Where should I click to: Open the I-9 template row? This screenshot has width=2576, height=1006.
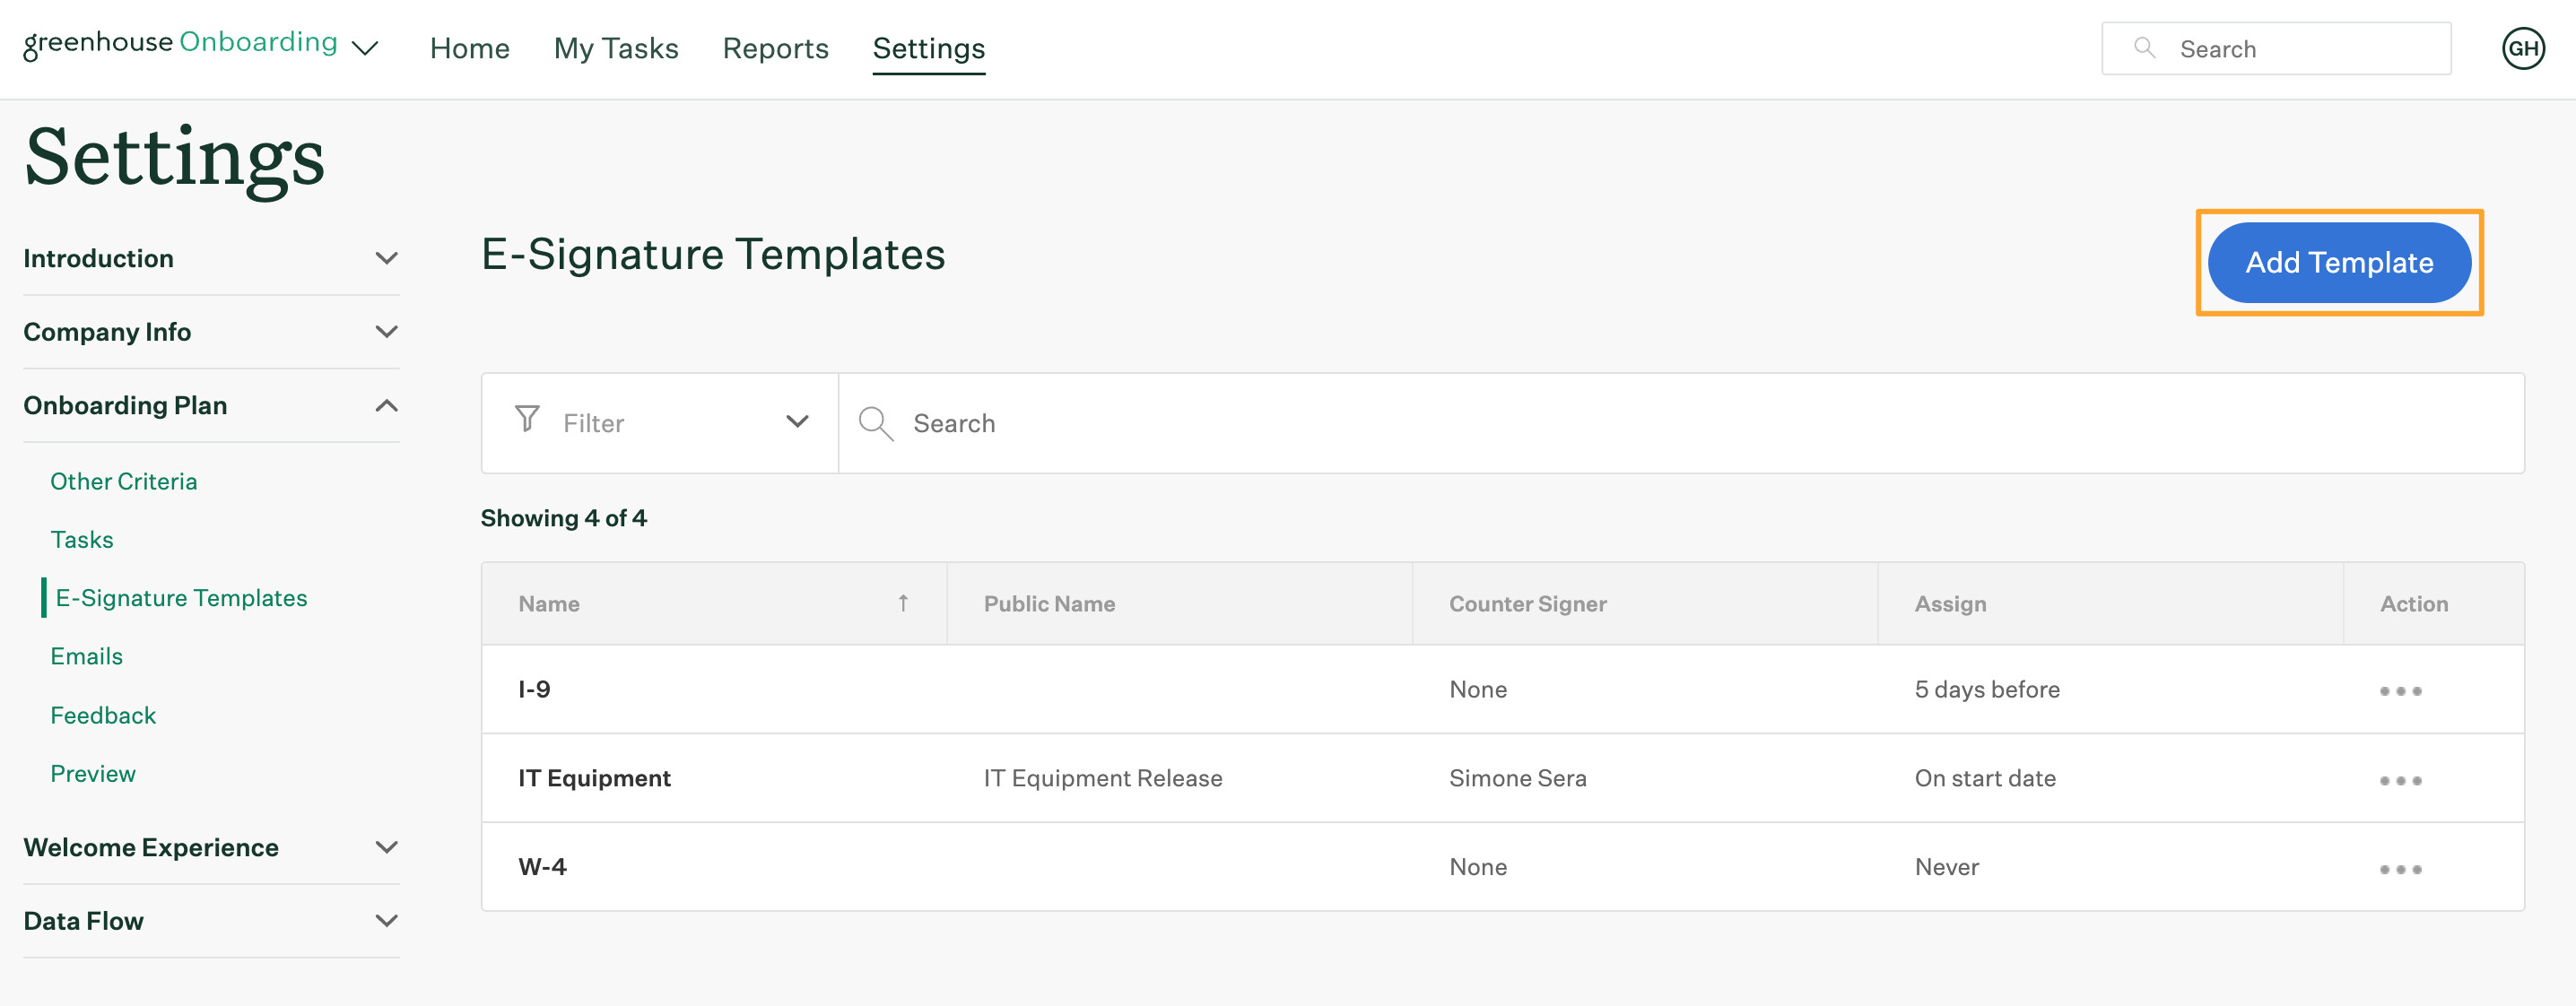[x=1503, y=689]
